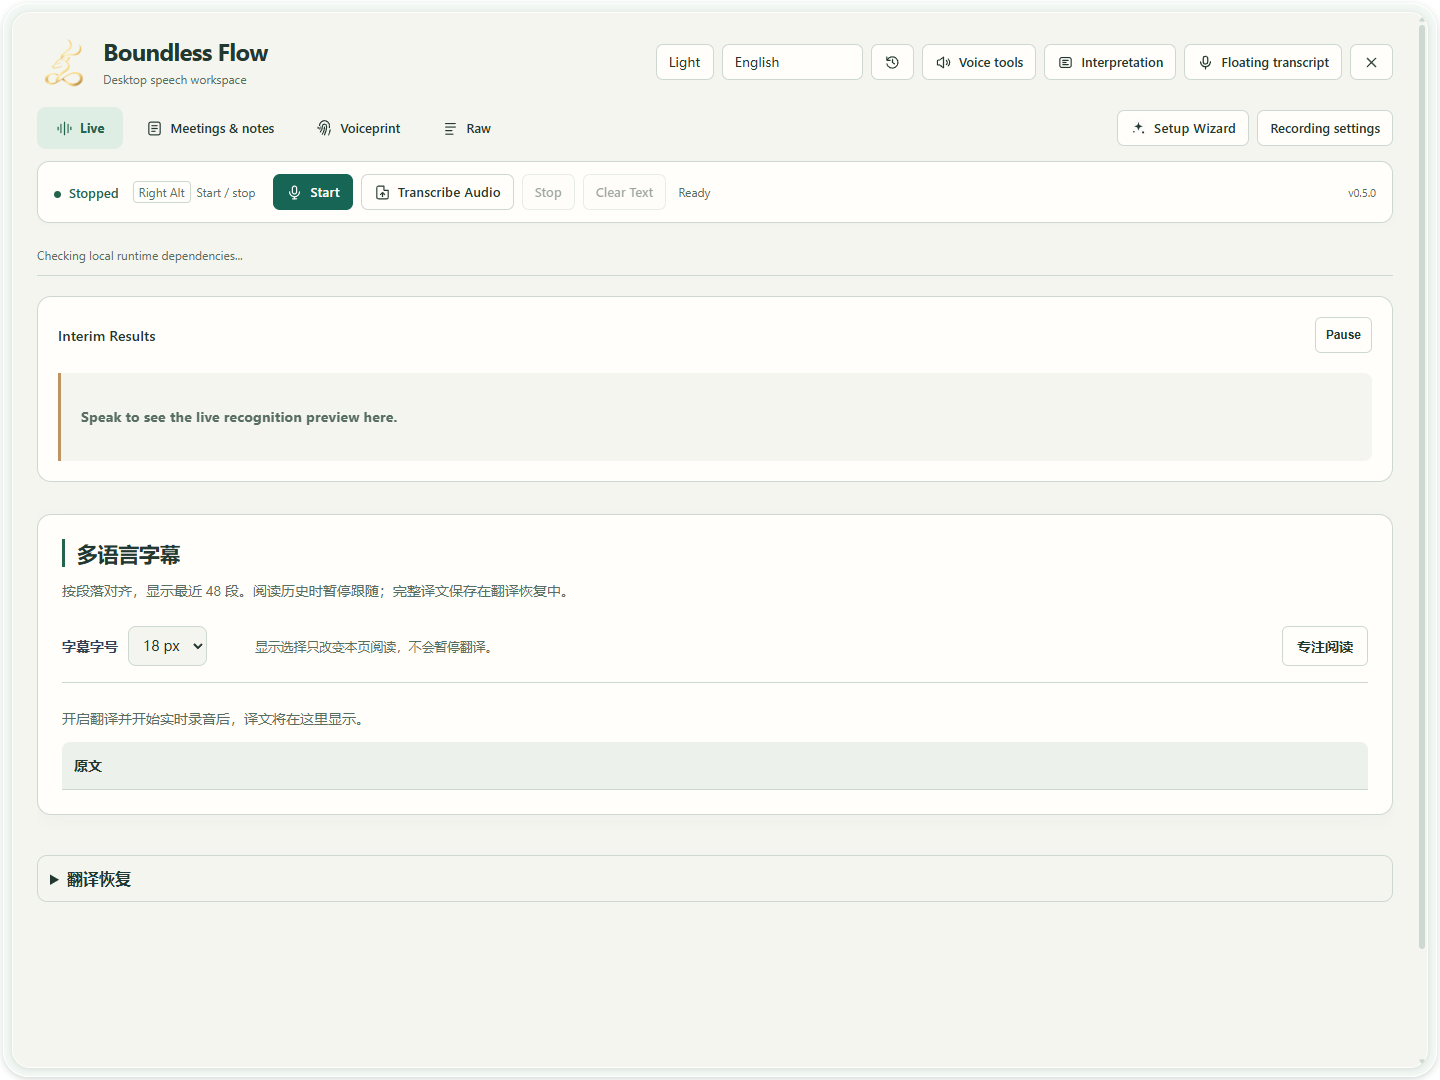Open the English language dropdown
Image resolution: width=1440 pixels, height=1080 pixels.
tap(792, 62)
